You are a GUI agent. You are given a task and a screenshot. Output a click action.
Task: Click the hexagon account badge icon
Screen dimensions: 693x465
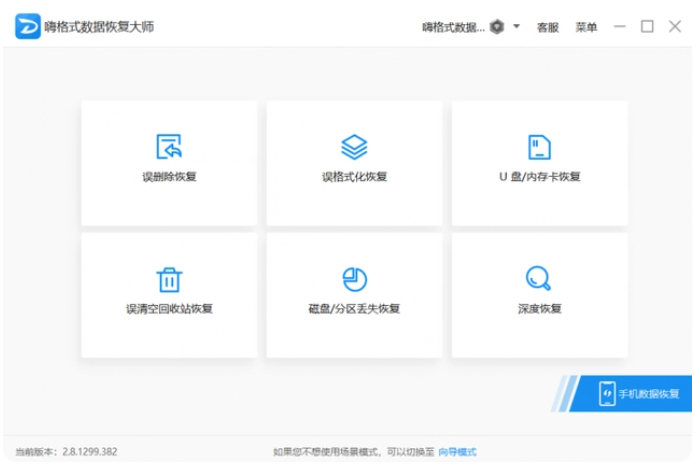pyautogui.click(x=497, y=27)
